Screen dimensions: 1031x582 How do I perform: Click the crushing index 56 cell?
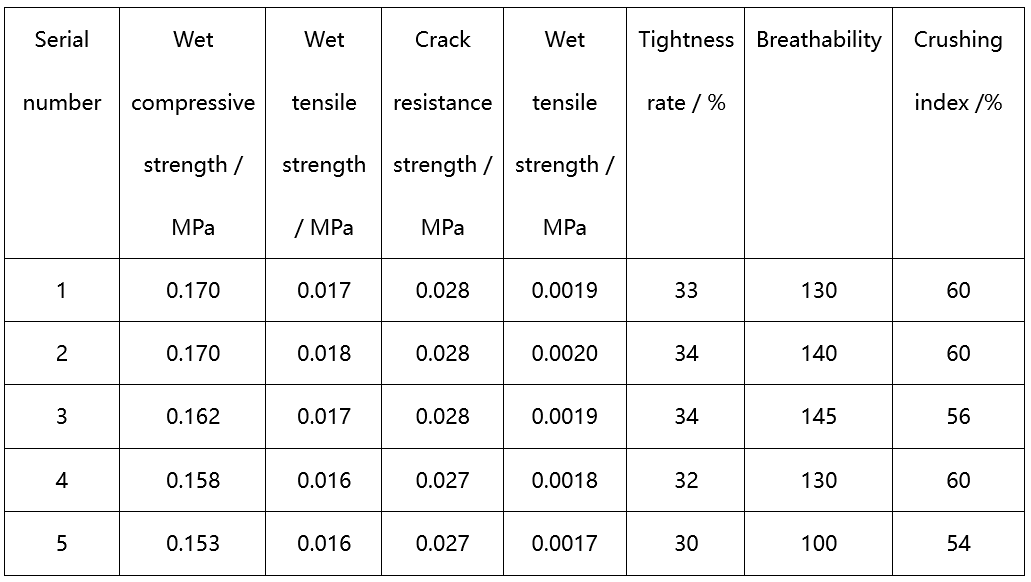pos(958,417)
